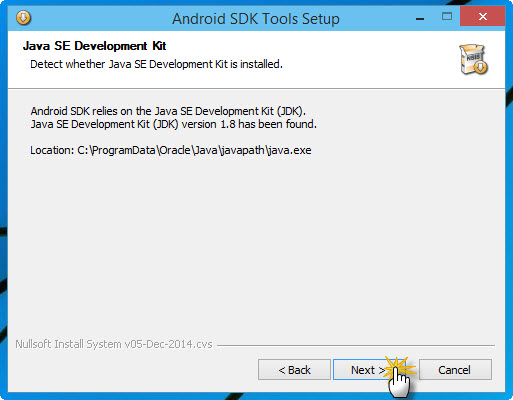Click the 'Android SDK Tools Setup' window title
The image size is (513, 400).
(x=256, y=19)
